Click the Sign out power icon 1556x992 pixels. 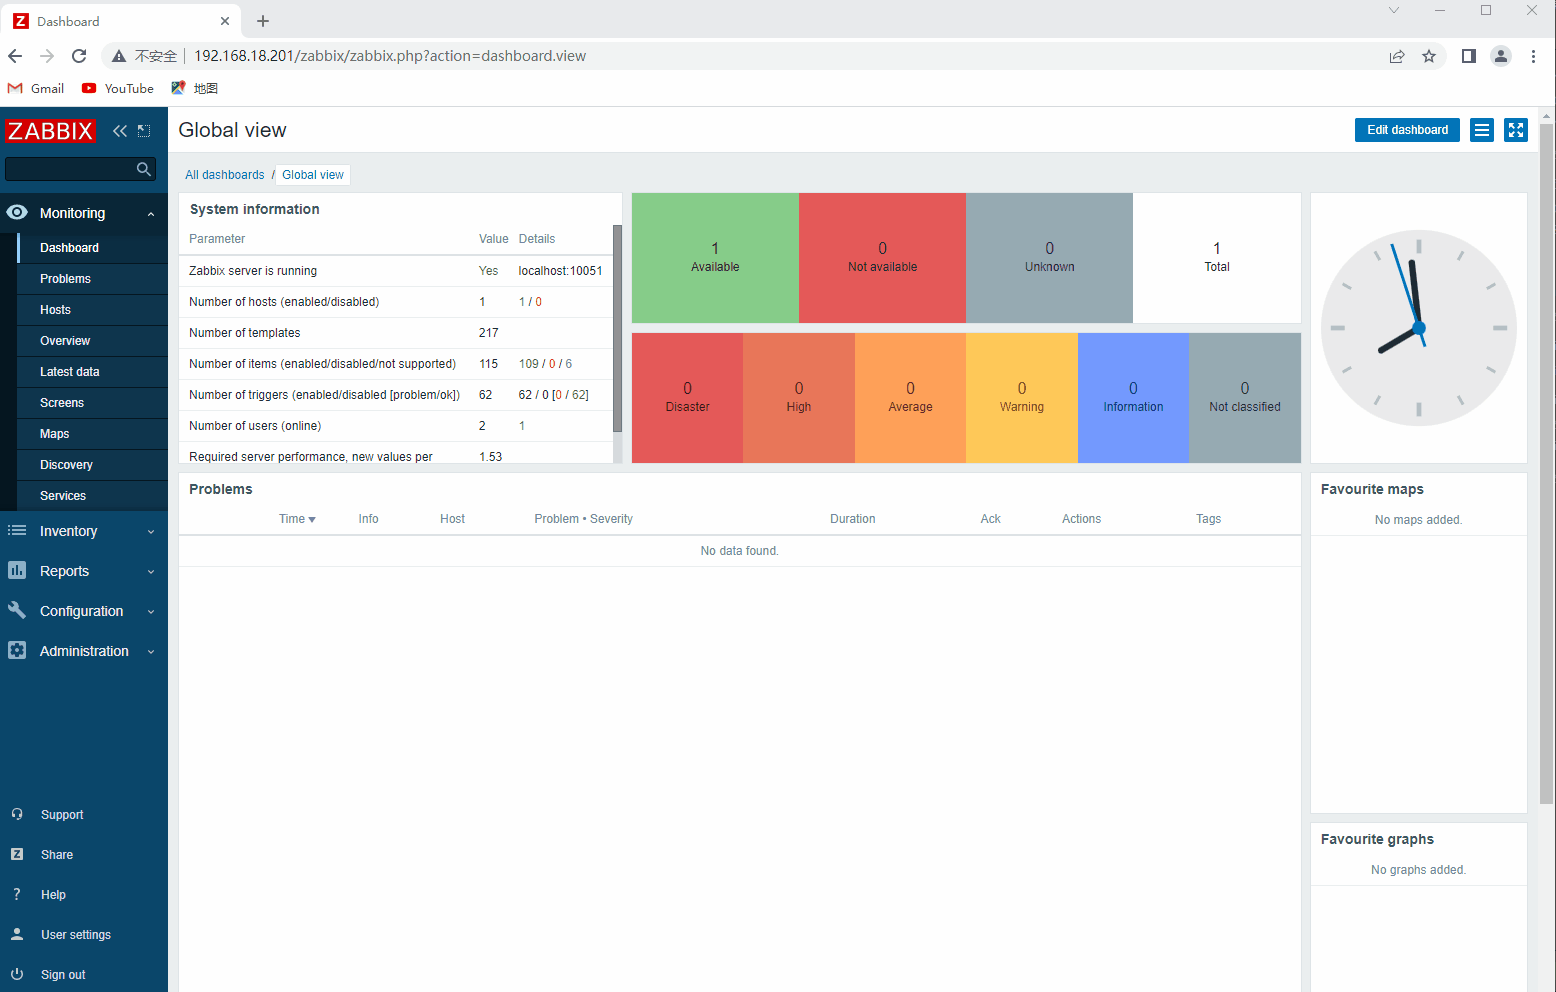click(17, 974)
